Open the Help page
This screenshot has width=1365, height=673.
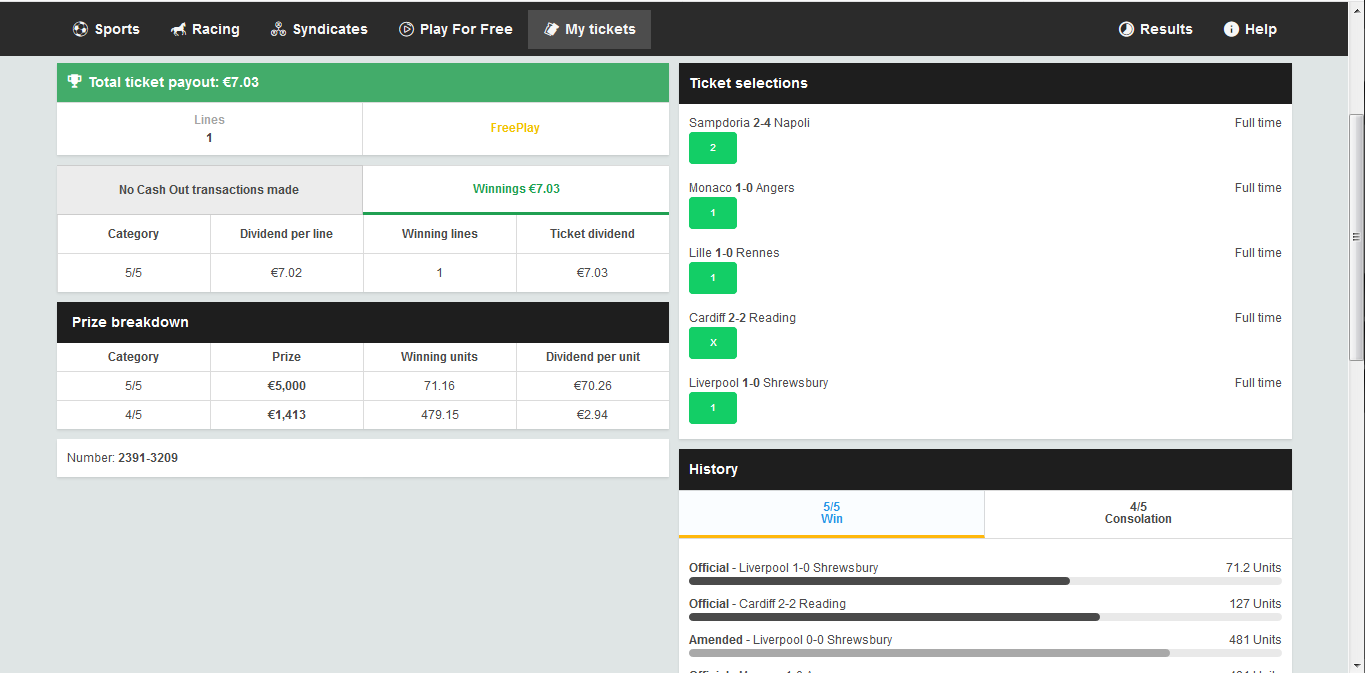[x=1250, y=29]
